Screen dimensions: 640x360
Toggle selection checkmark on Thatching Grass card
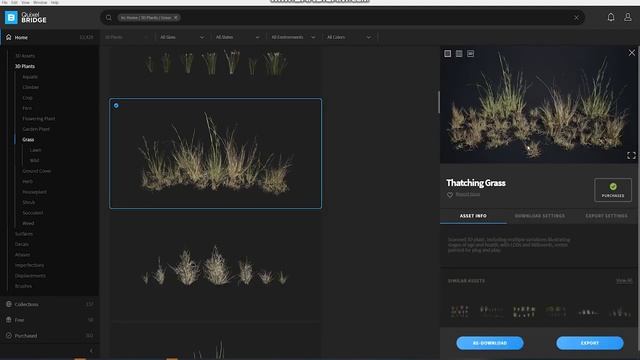[116, 106]
